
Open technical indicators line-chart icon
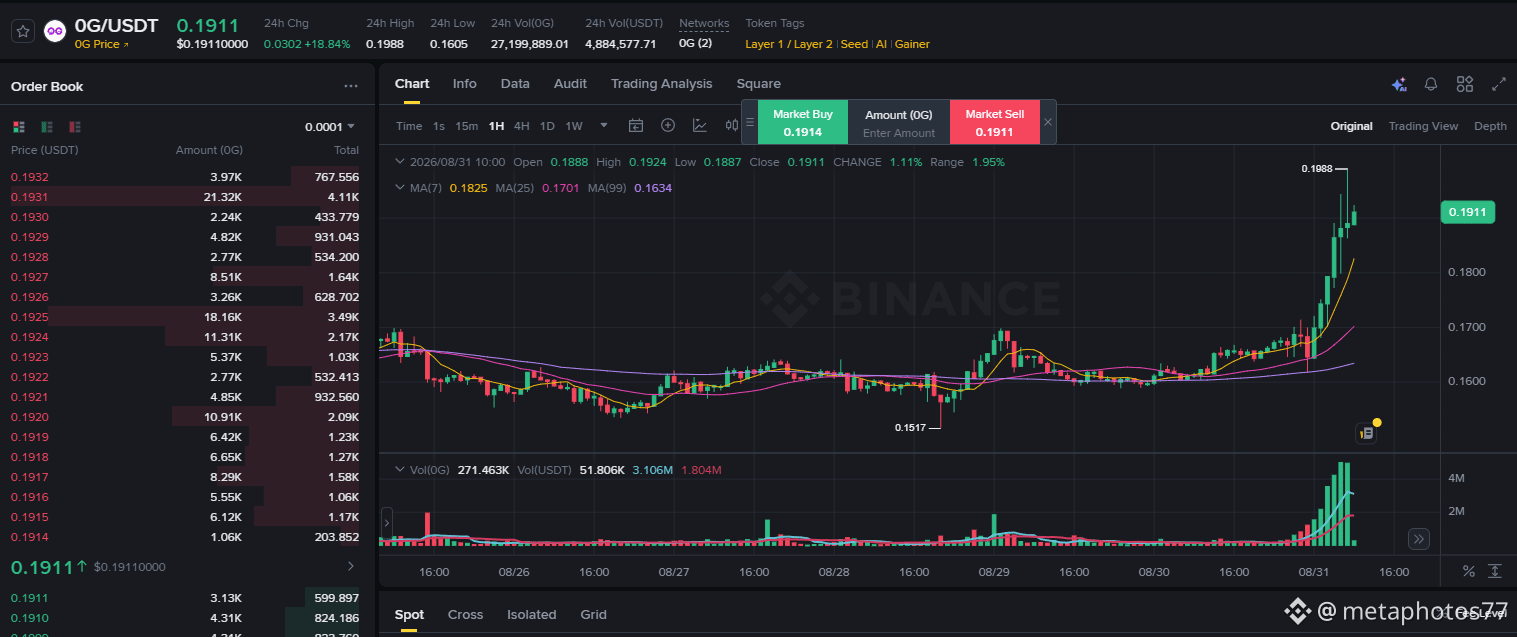[x=700, y=126]
